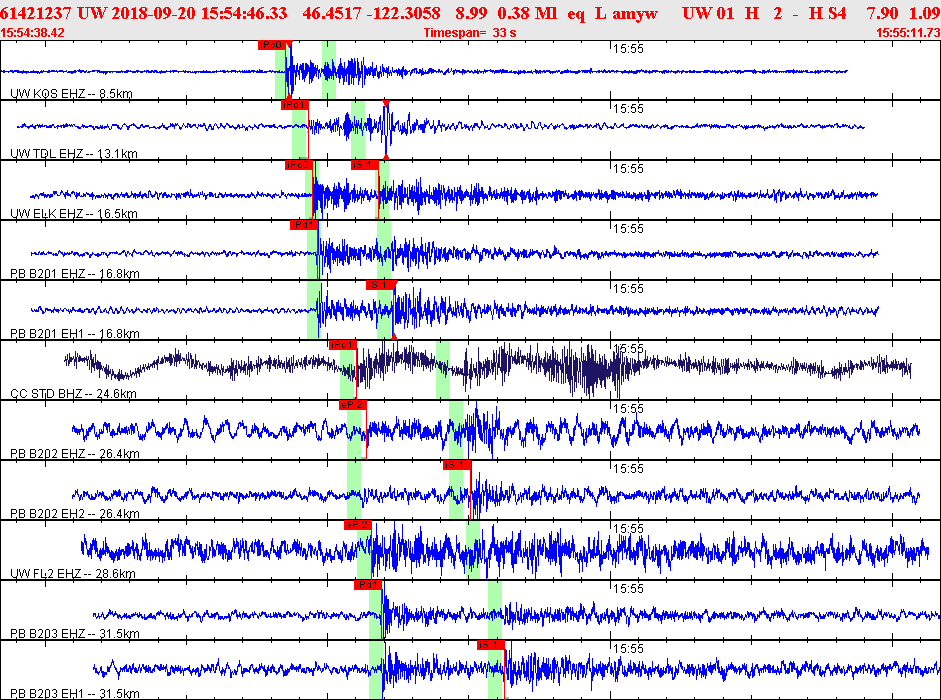This screenshot has width=941, height=700.
Task: Click the start time '15:54:38.42'
Action: point(32,32)
